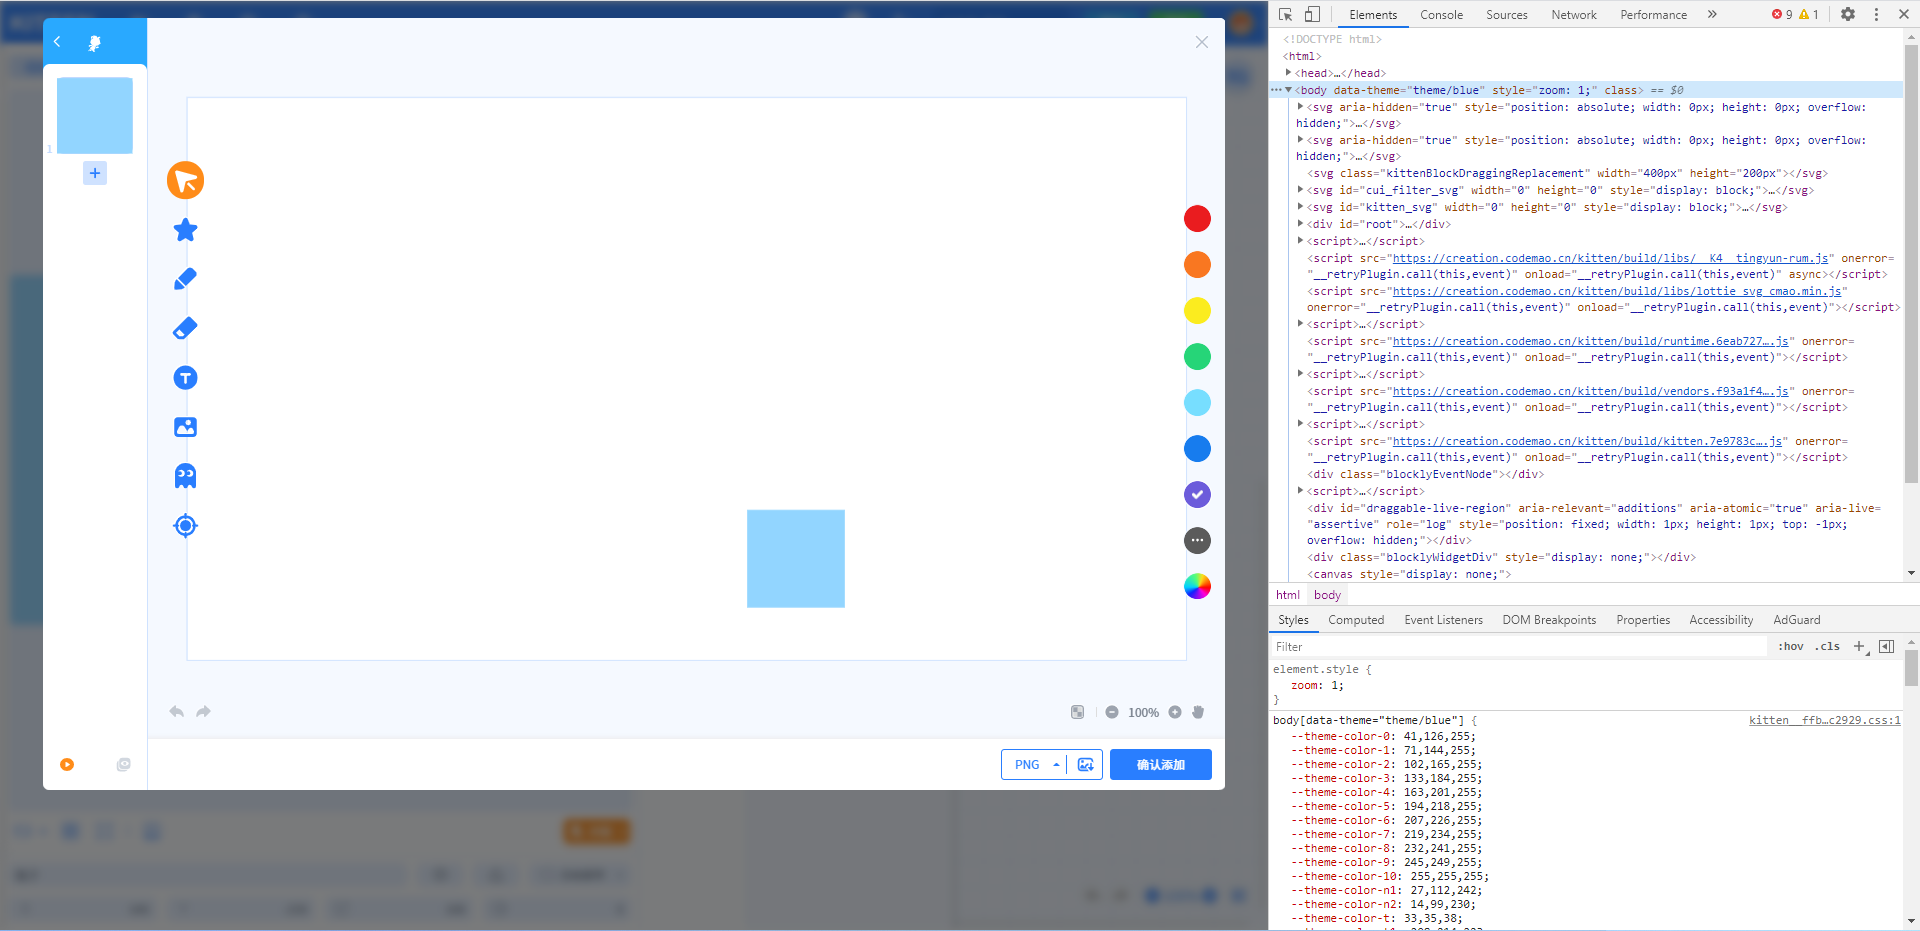Open the runtime.6eab727 script link
The width and height of the screenshot is (1920, 931).
point(1591,341)
